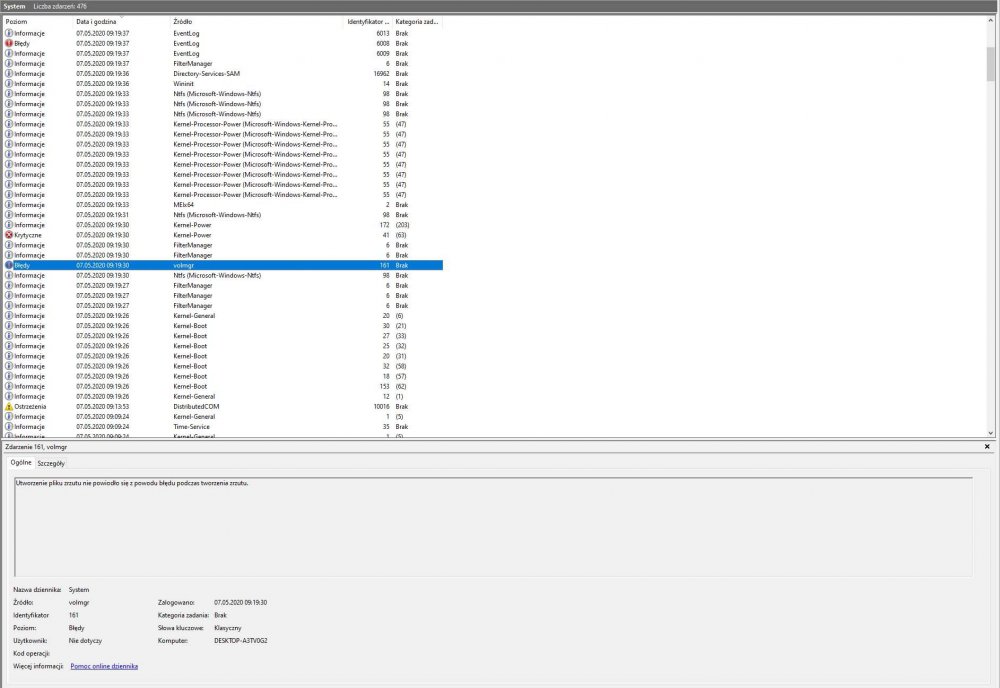1000x688 pixels.
Task: Click the icon of selected volmgr error row
Action: (x=9, y=265)
